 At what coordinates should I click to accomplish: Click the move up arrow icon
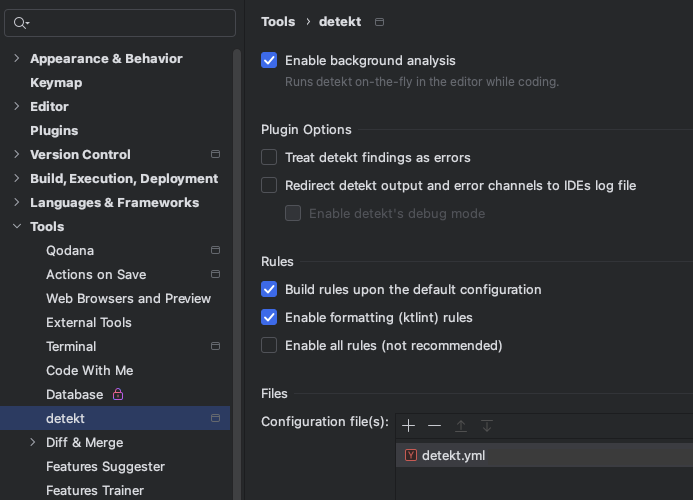[x=461, y=426]
